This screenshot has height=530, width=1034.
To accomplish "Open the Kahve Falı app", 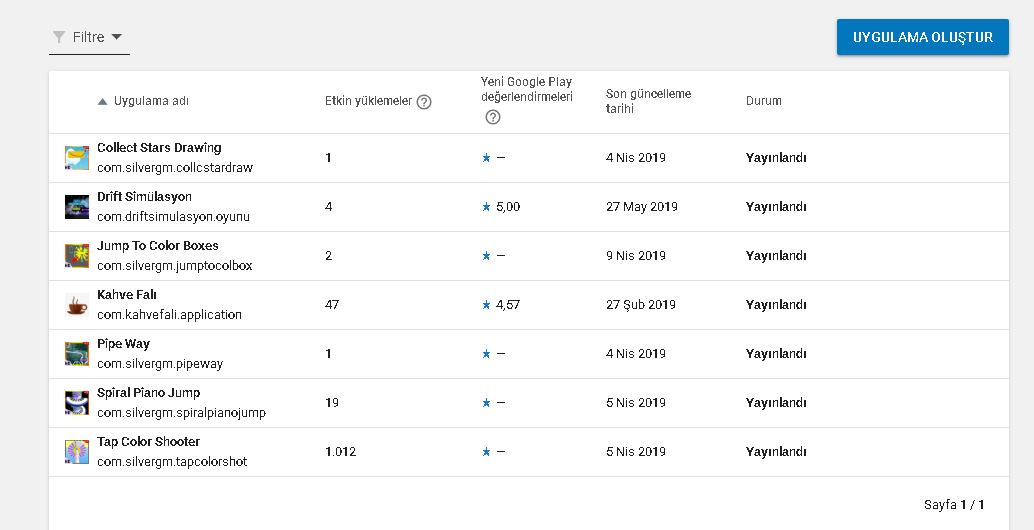I will [x=127, y=295].
